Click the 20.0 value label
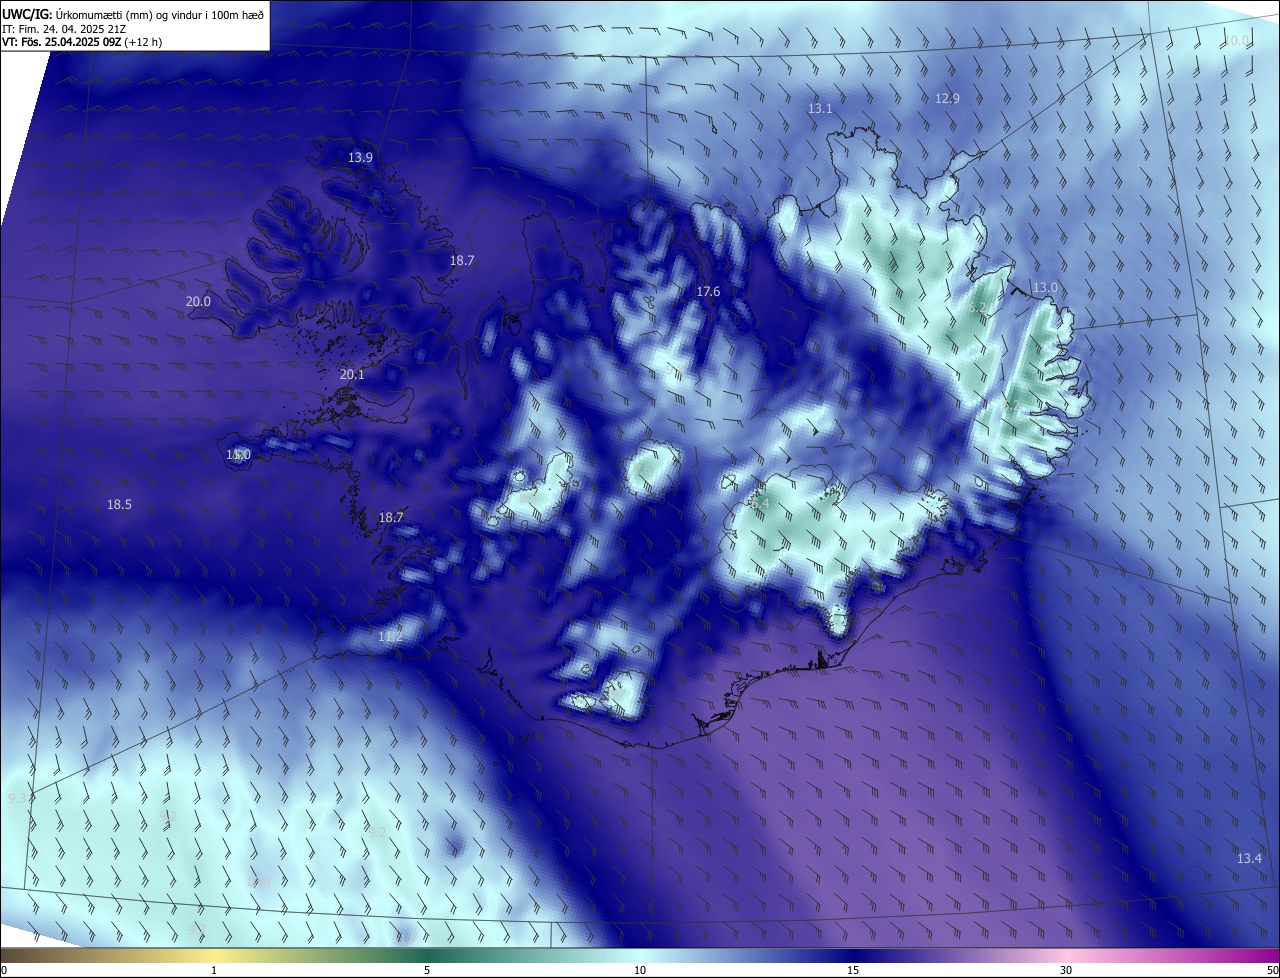The height and width of the screenshot is (978, 1280). coord(198,301)
